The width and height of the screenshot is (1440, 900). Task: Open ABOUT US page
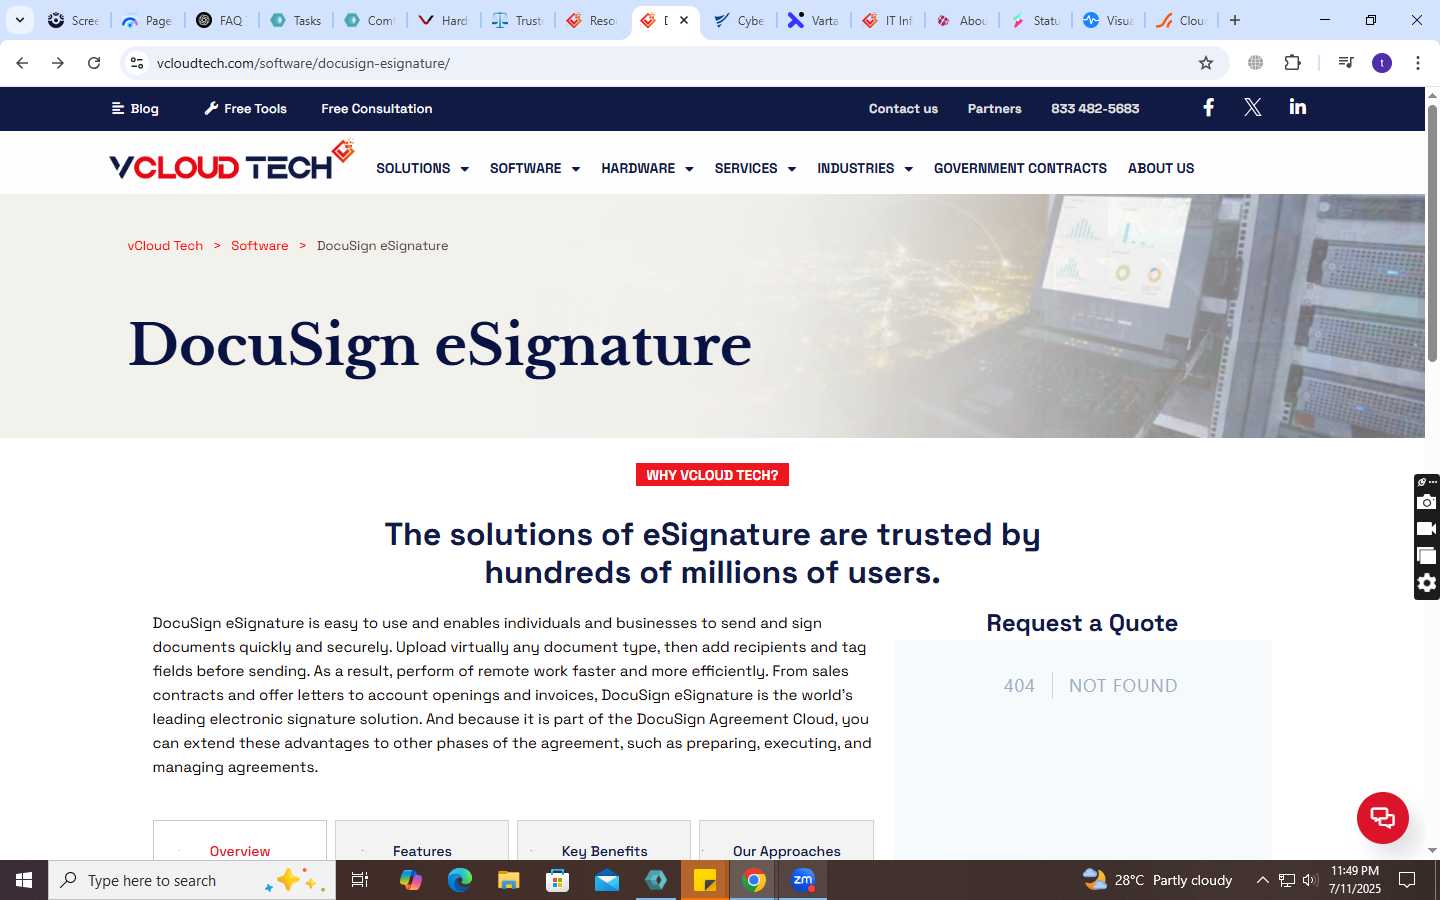pos(1161,168)
